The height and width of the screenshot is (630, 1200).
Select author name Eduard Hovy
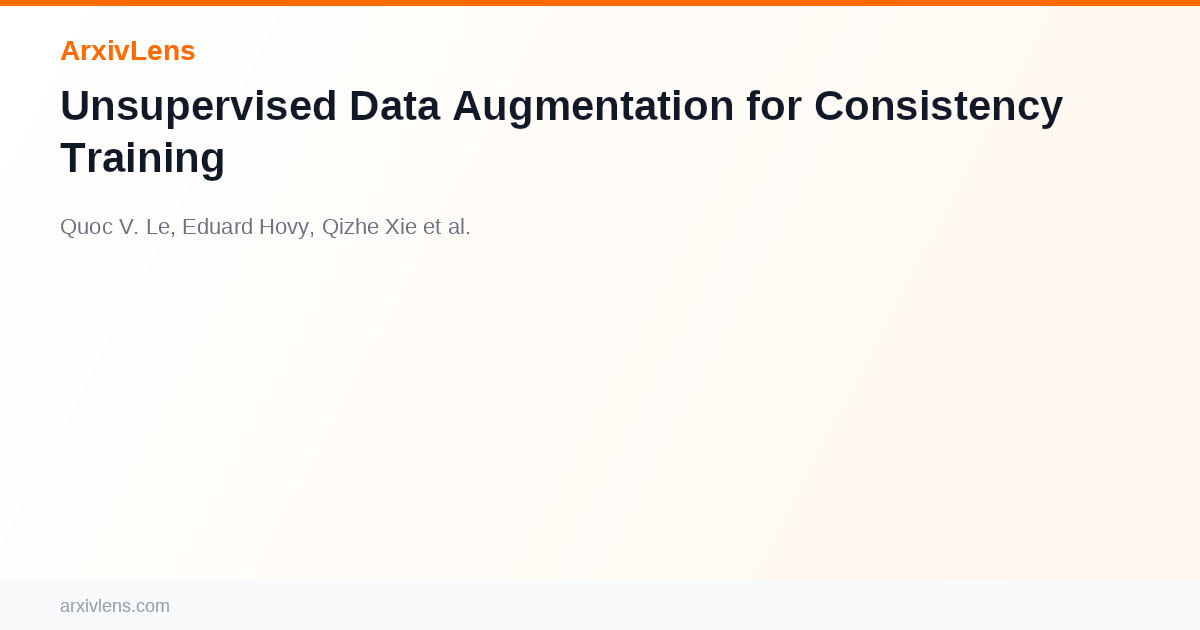point(247,227)
